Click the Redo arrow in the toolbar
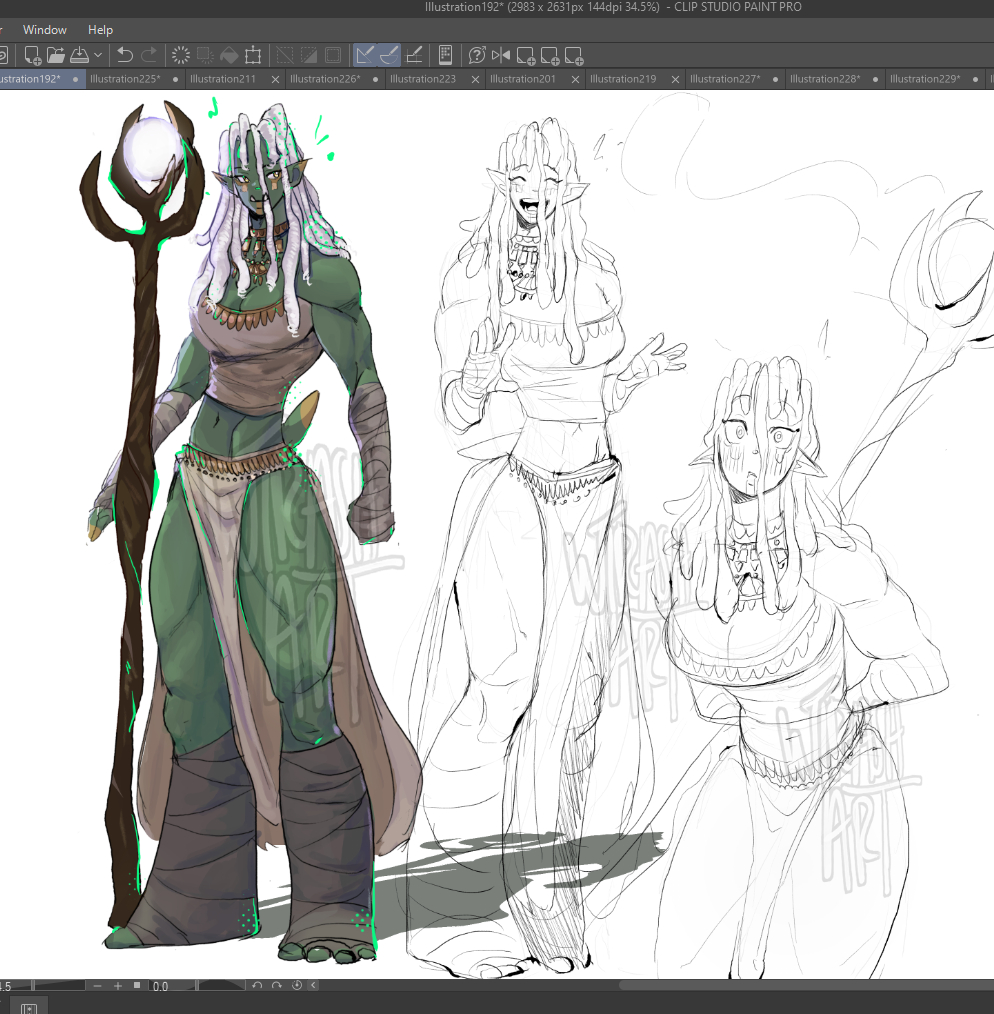The width and height of the screenshot is (994, 1014). 149,55
